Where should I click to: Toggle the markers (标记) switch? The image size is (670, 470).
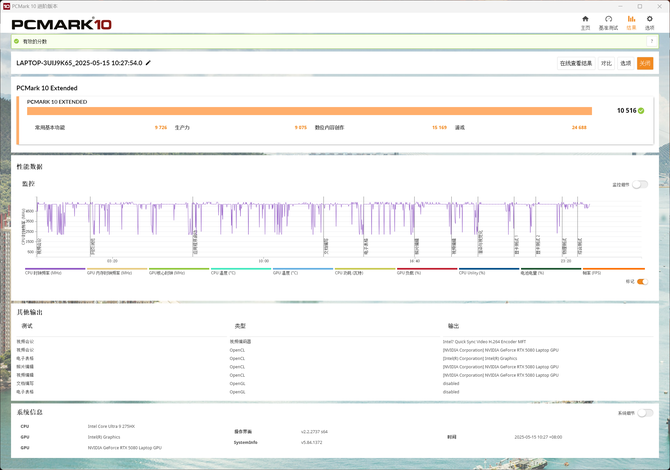(x=642, y=282)
